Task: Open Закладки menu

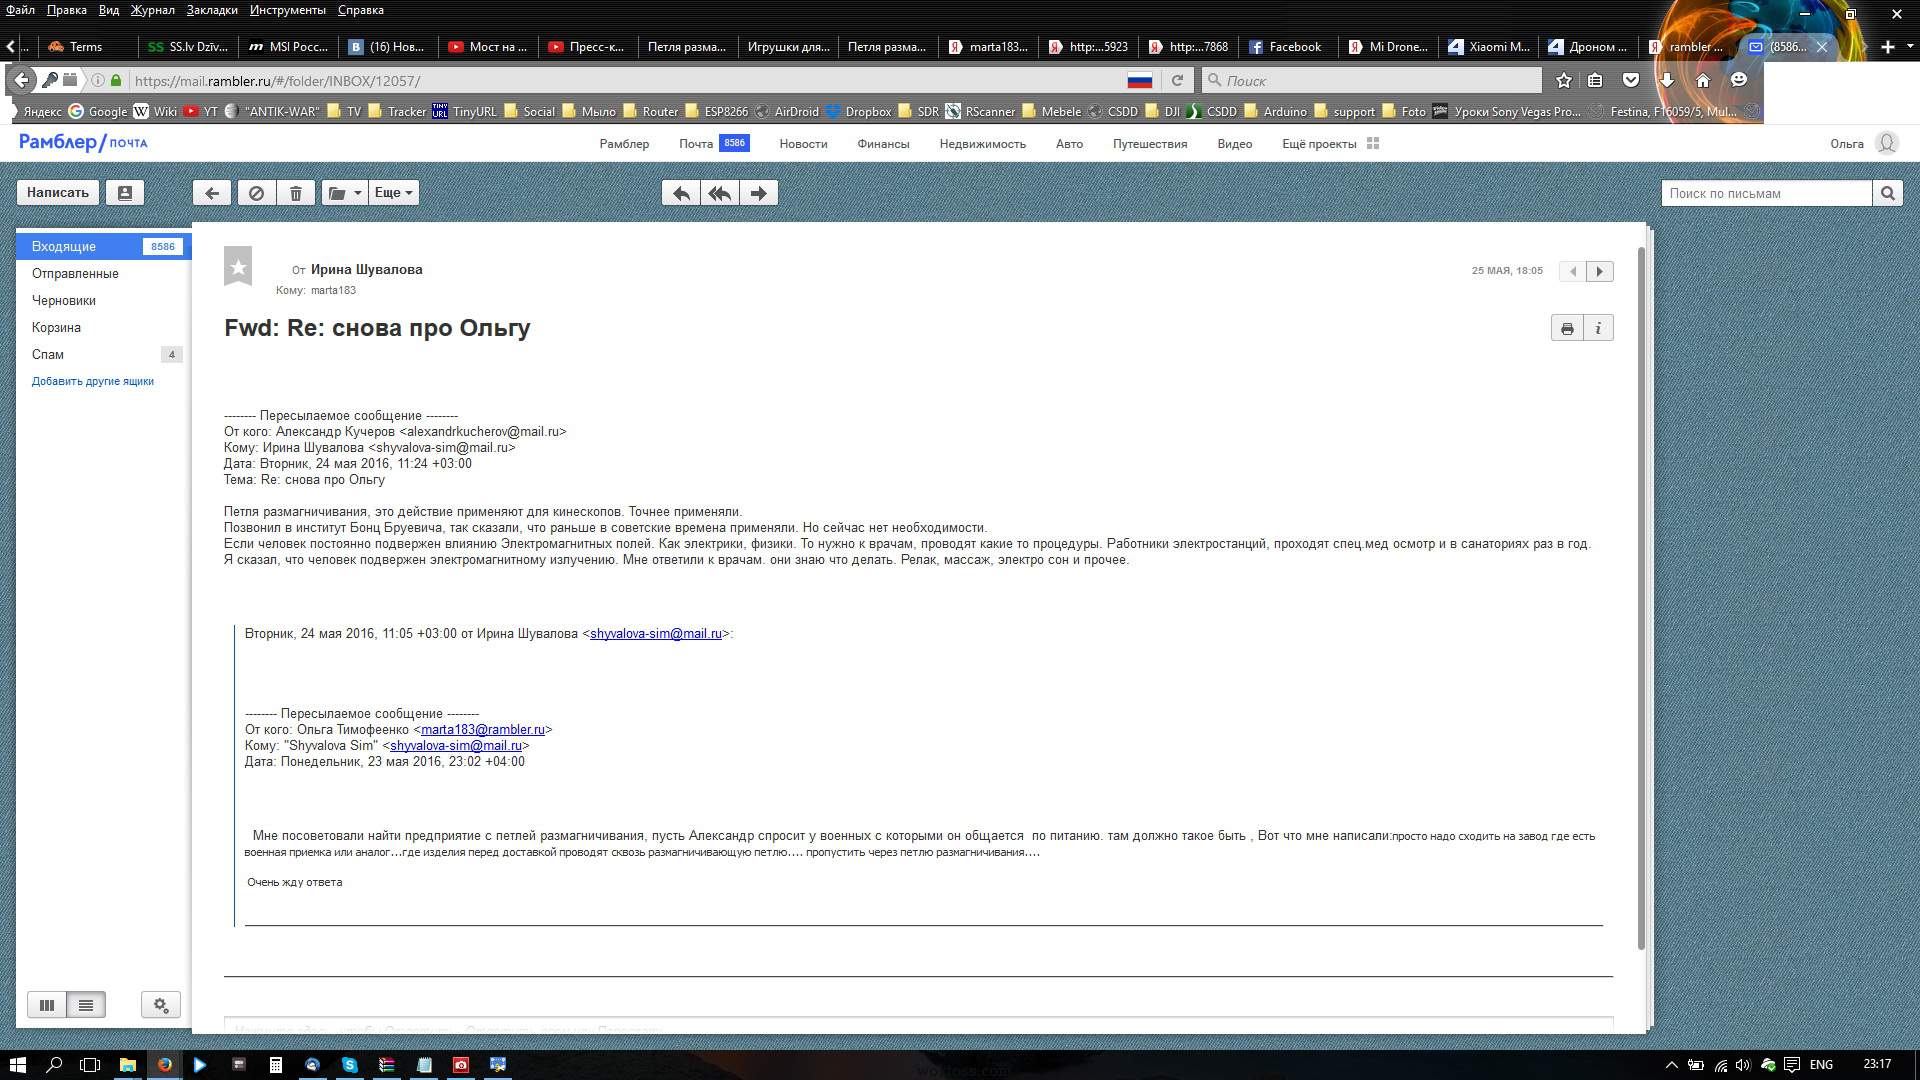Action: (212, 10)
